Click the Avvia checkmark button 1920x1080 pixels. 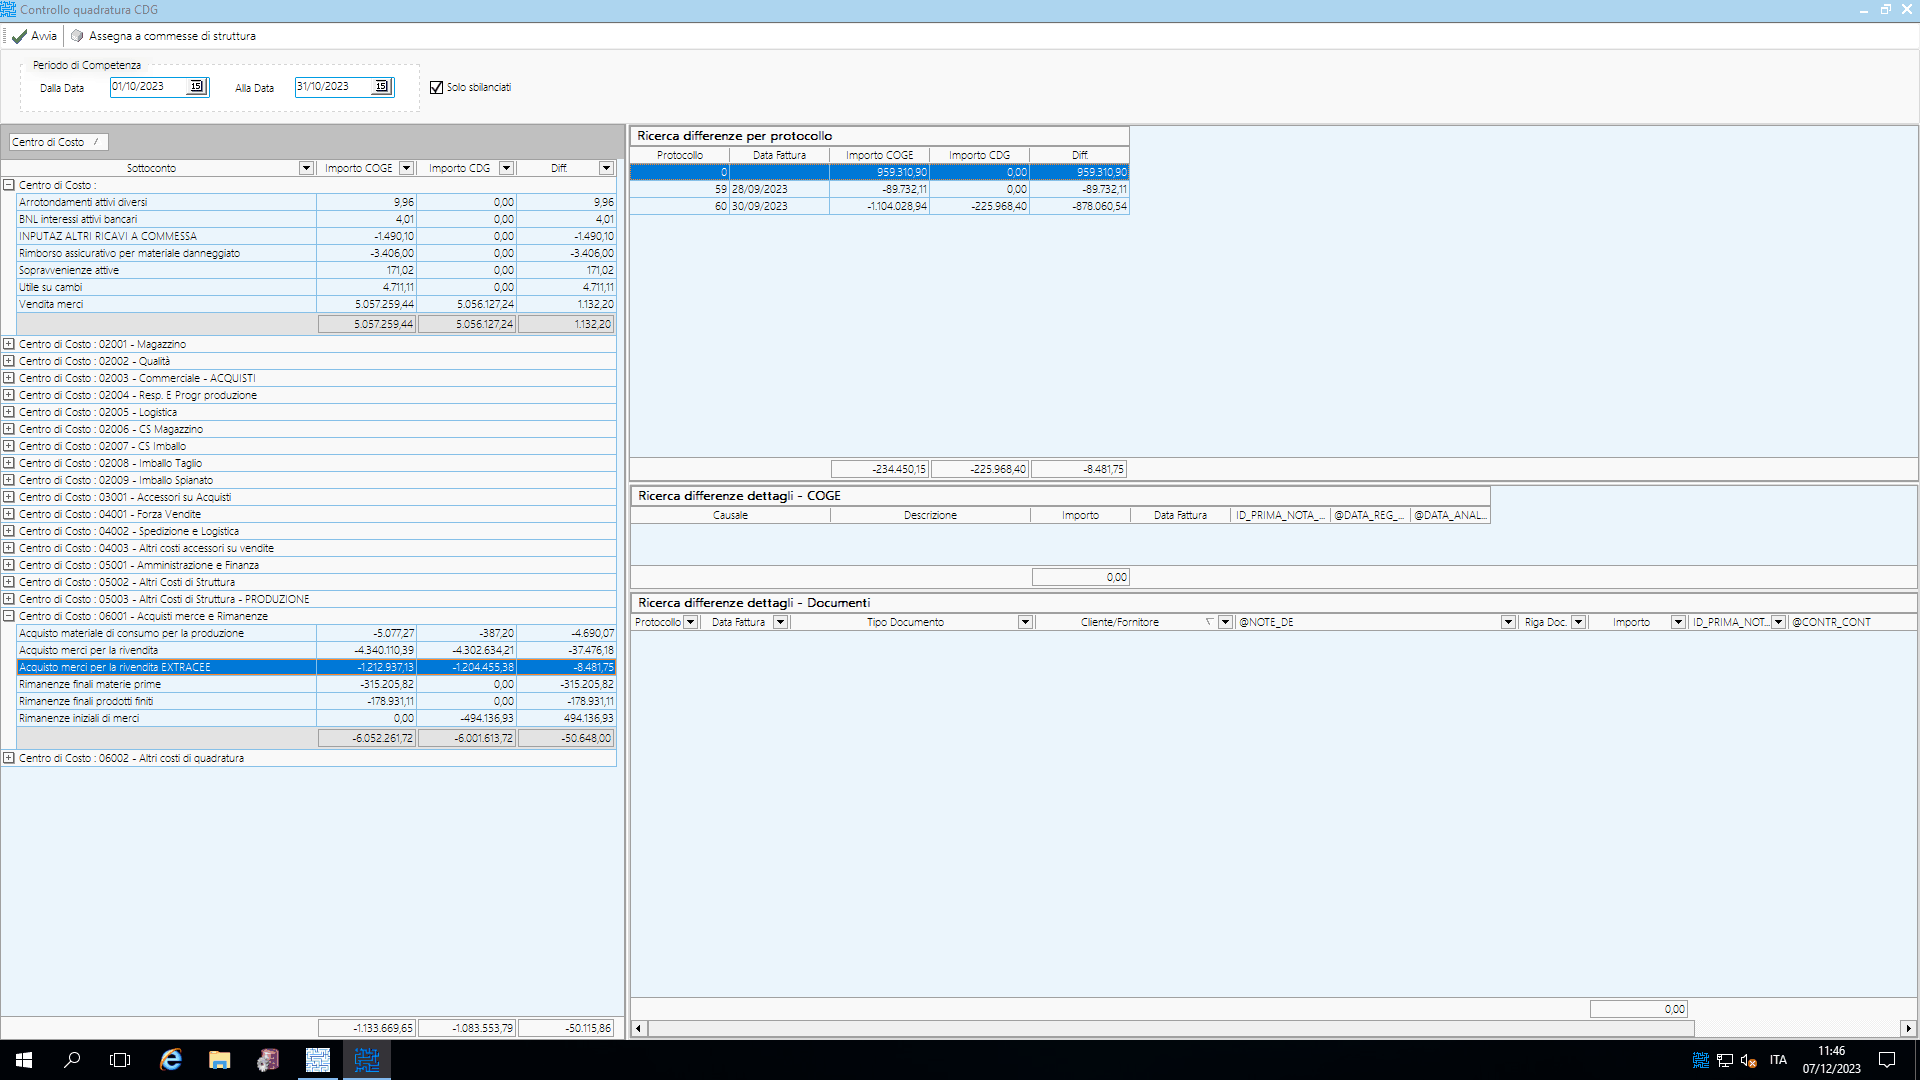[x=35, y=36]
